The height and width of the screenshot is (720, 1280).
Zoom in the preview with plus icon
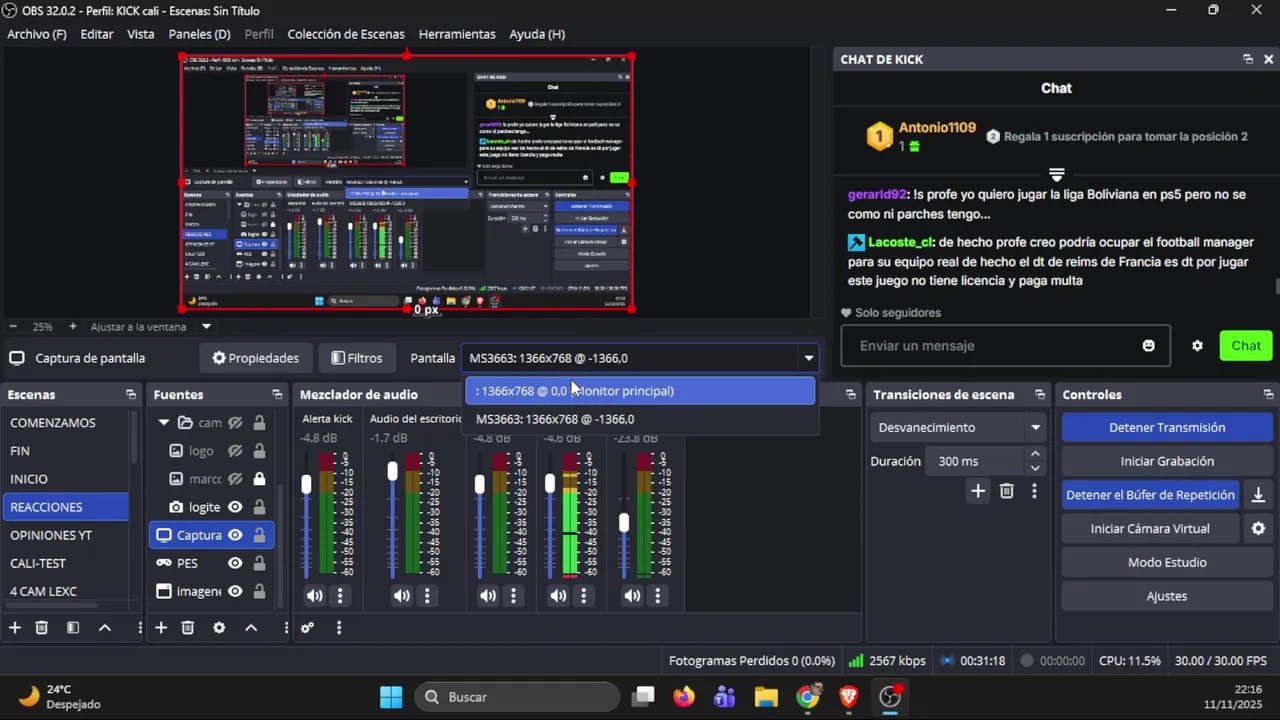pyautogui.click(x=72, y=327)
